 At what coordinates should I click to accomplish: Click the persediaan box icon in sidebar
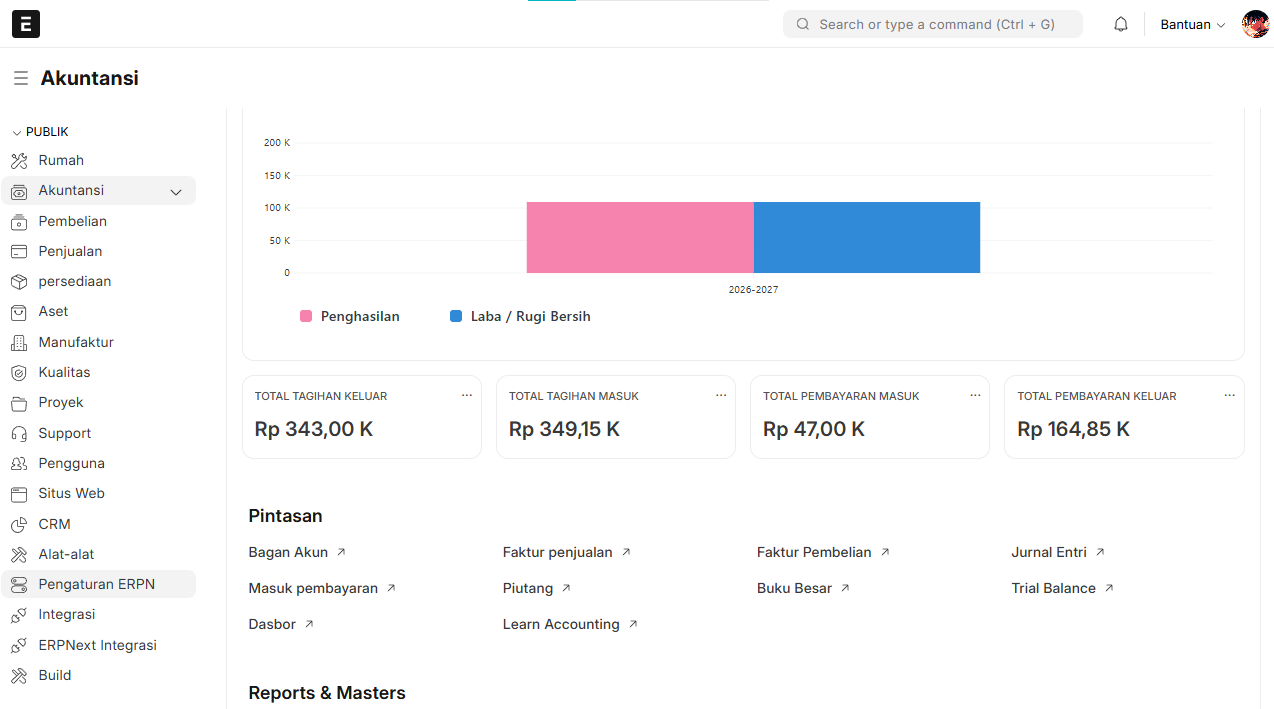(19, 281)
